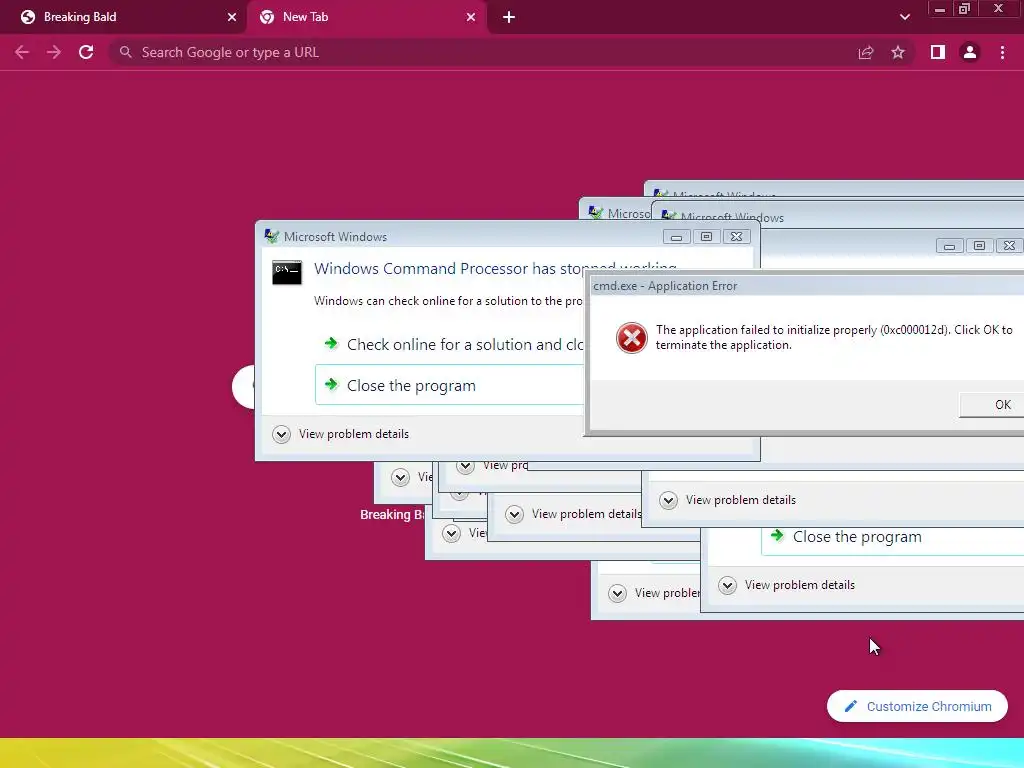This screenshot has height=768, width=1024.
Task: Bookmark this tab with the star icon
Action: click(898, 52)
